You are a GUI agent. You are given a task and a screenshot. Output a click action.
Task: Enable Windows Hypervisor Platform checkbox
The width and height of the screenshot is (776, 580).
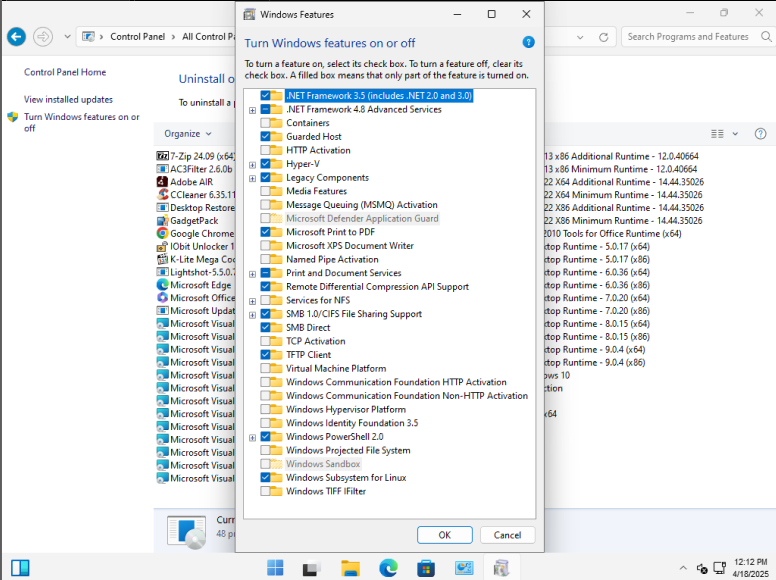tap(265, 409)
